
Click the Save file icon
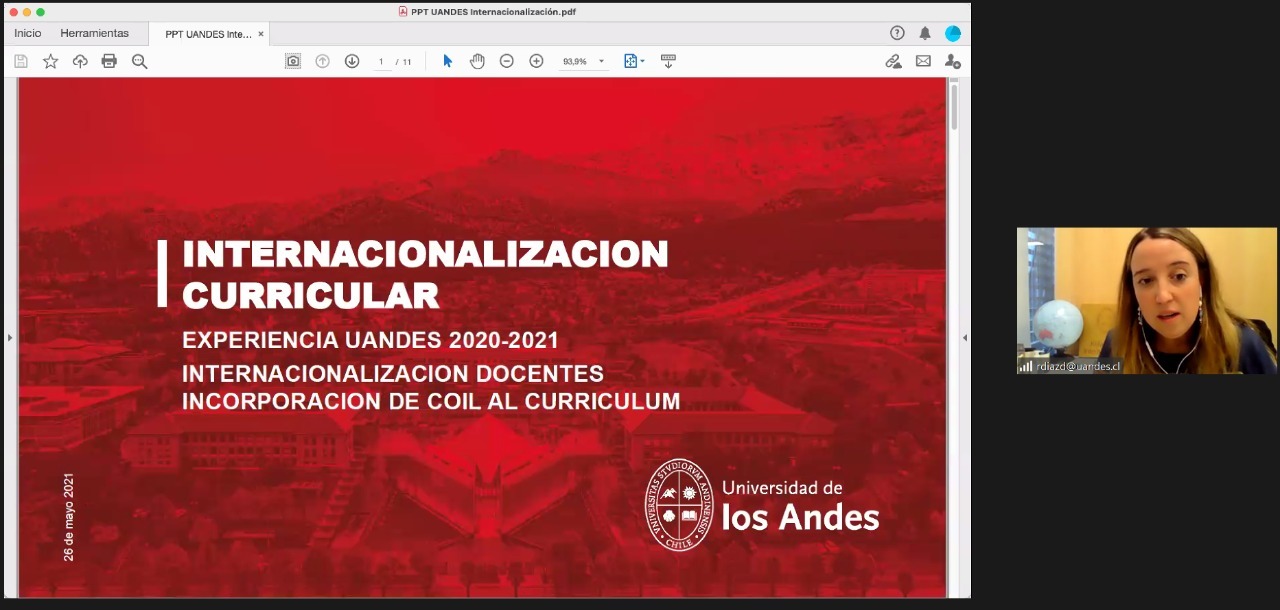(21, 61)
